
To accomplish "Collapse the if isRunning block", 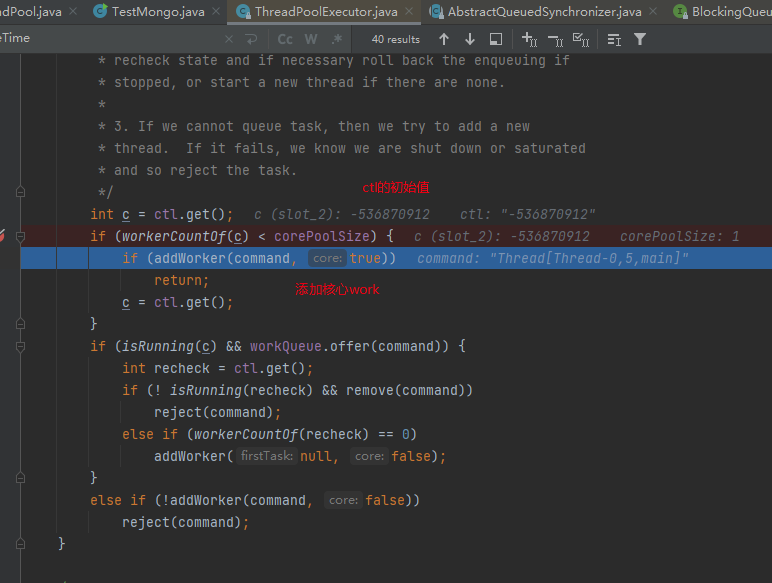I will [x=20, y=347].
